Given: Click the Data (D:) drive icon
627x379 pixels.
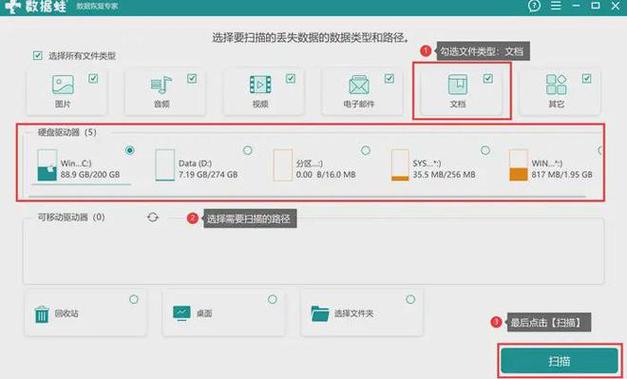Looking at the screenshot, I should pyautogui.click(x=165, y=165).
